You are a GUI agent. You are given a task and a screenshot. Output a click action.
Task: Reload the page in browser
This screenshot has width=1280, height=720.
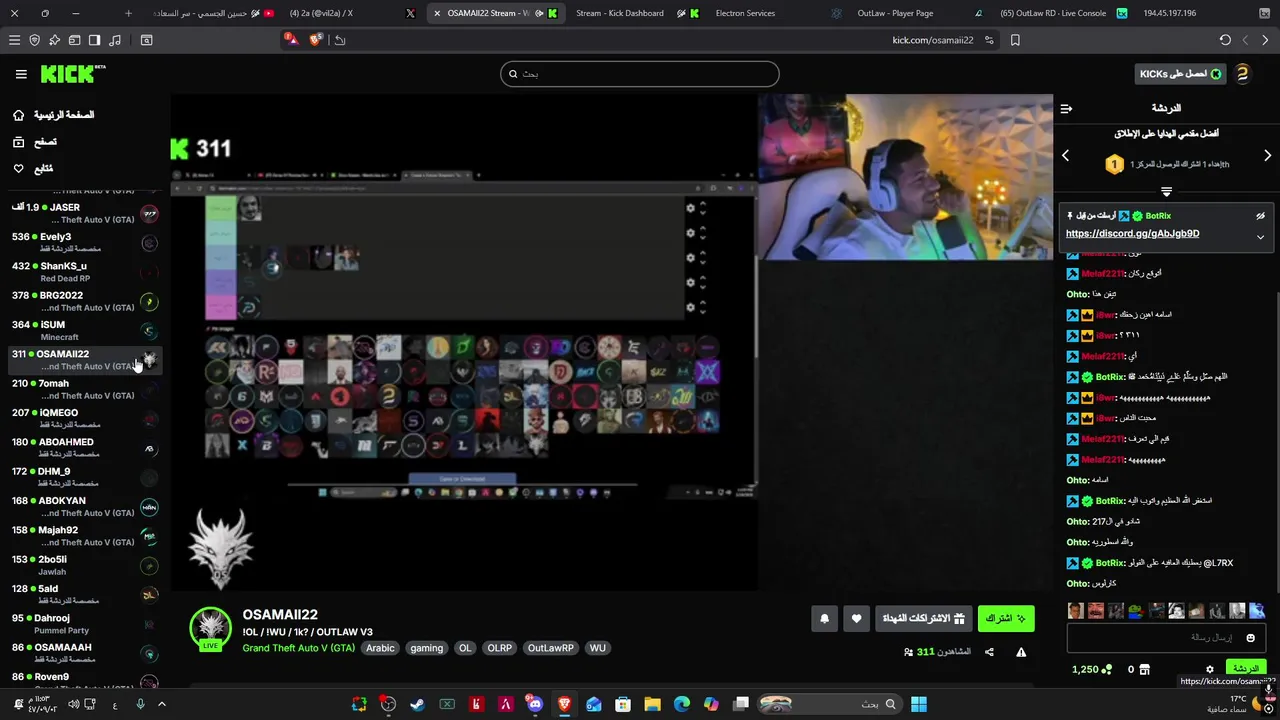(x=1225, y=40)
